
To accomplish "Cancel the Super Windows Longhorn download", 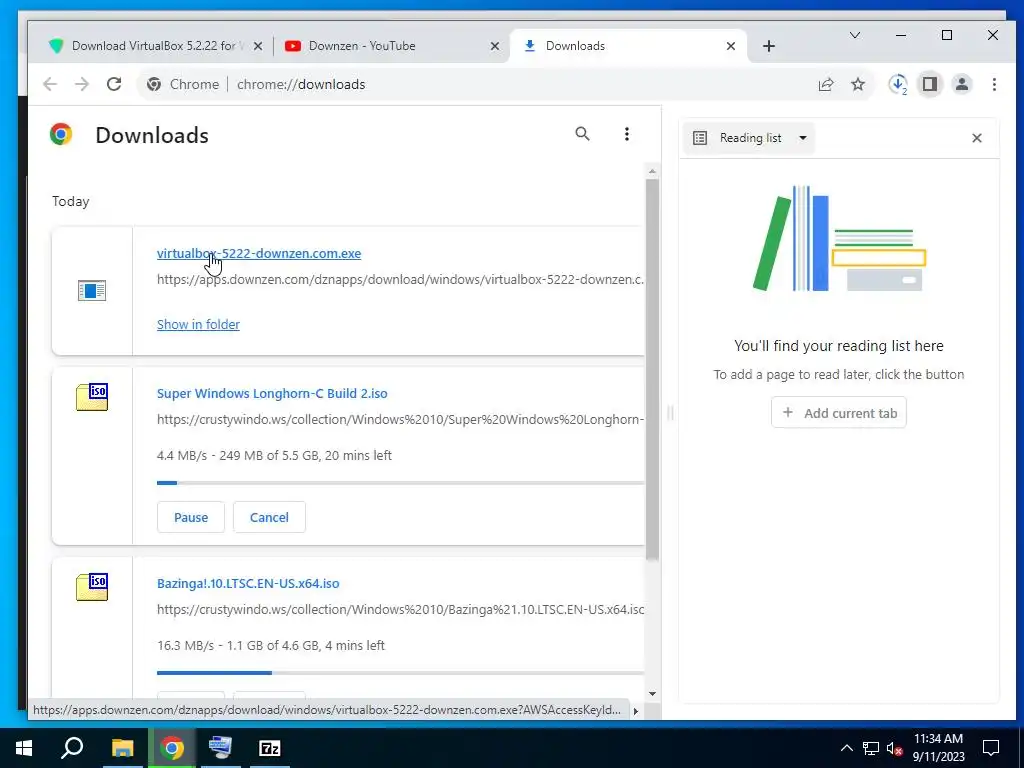I will click(x=269, y=517).
